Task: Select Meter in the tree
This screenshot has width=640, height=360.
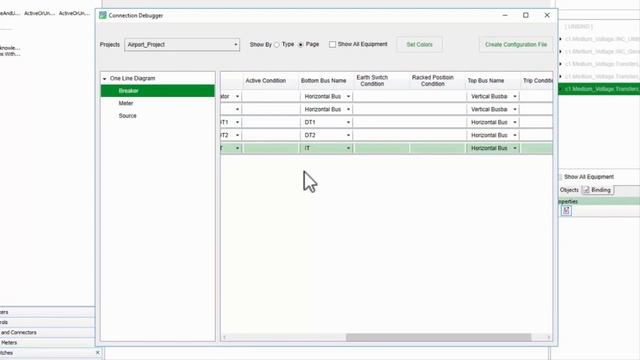Action: [126, 103]
